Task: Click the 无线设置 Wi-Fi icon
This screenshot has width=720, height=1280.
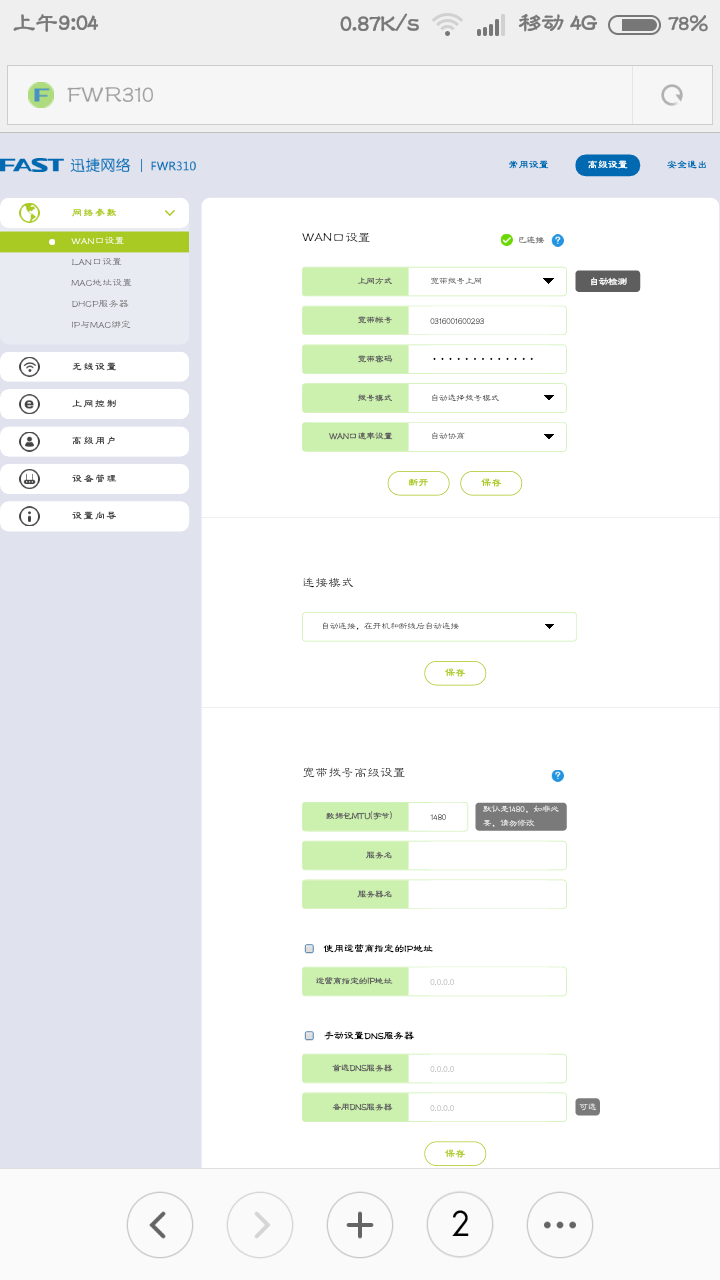Action: [30, 366]
